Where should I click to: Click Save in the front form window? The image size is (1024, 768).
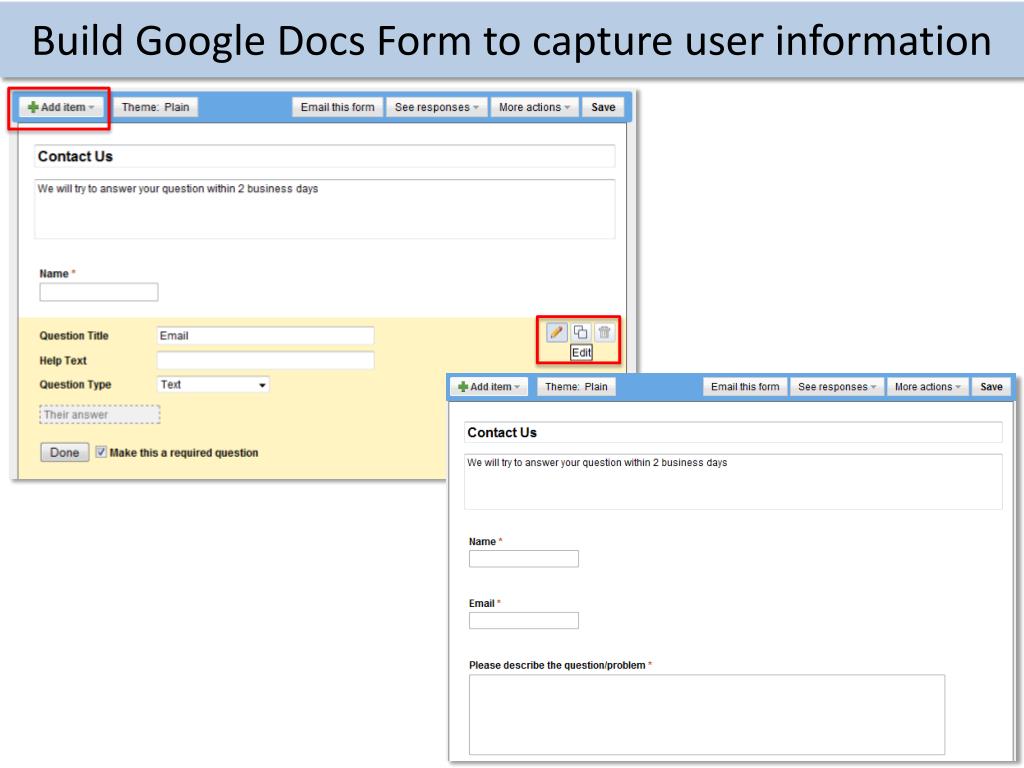[x=991, y=387]
